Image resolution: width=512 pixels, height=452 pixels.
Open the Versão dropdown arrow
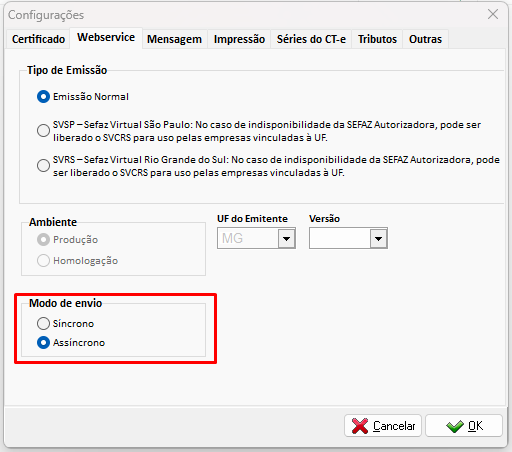coord(378,238)
